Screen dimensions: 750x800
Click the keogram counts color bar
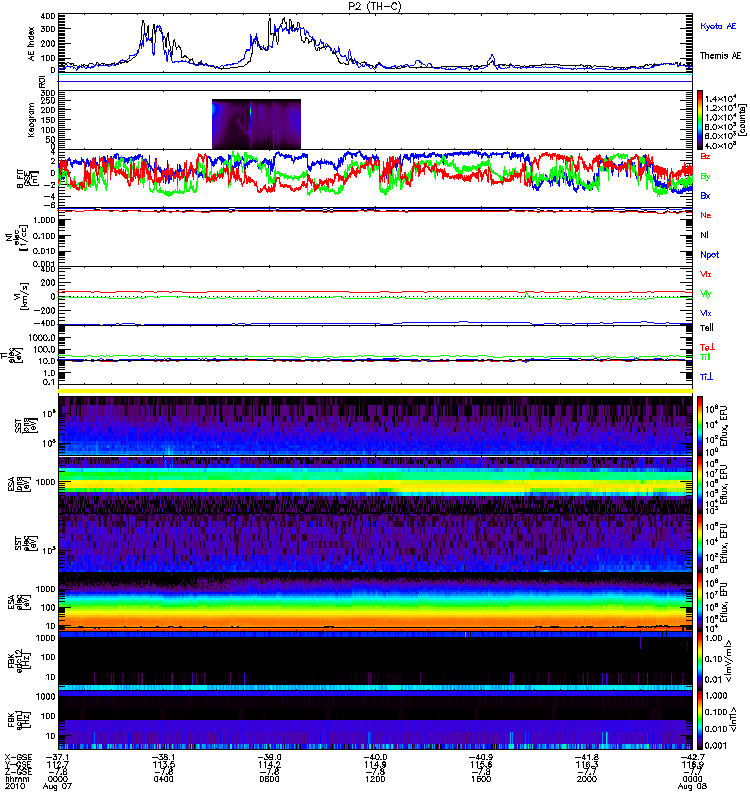(700, 120)
